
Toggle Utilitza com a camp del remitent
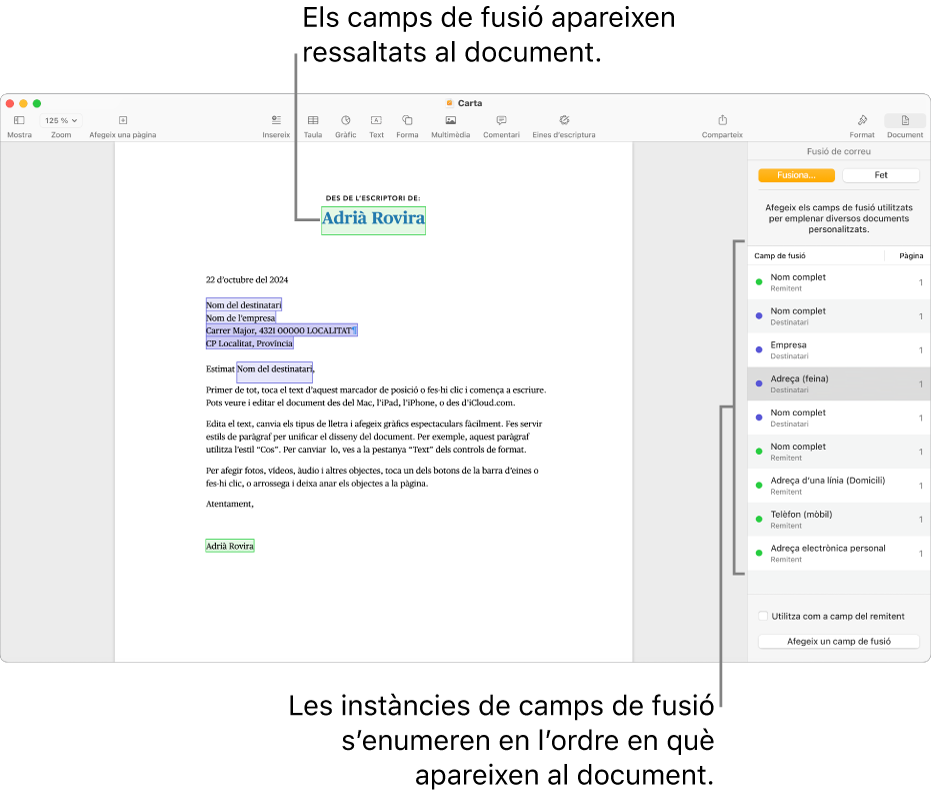(x=763, y=616)
